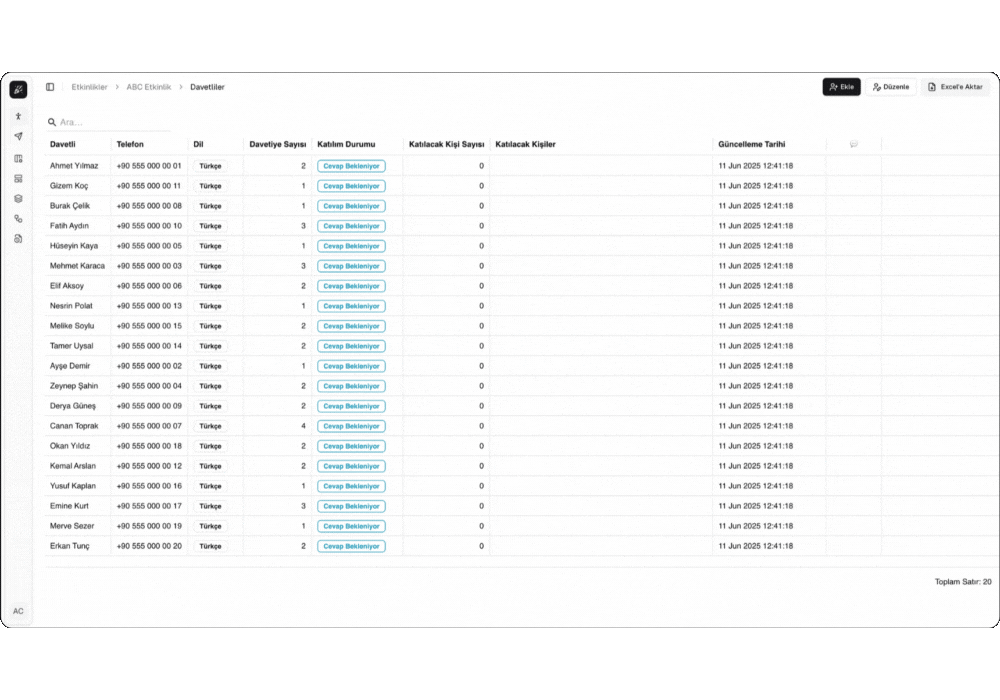Click Türkçe tag in Ahmet Yılmaz row
This screenshot has width=1000, height=700.
point(210,166)
